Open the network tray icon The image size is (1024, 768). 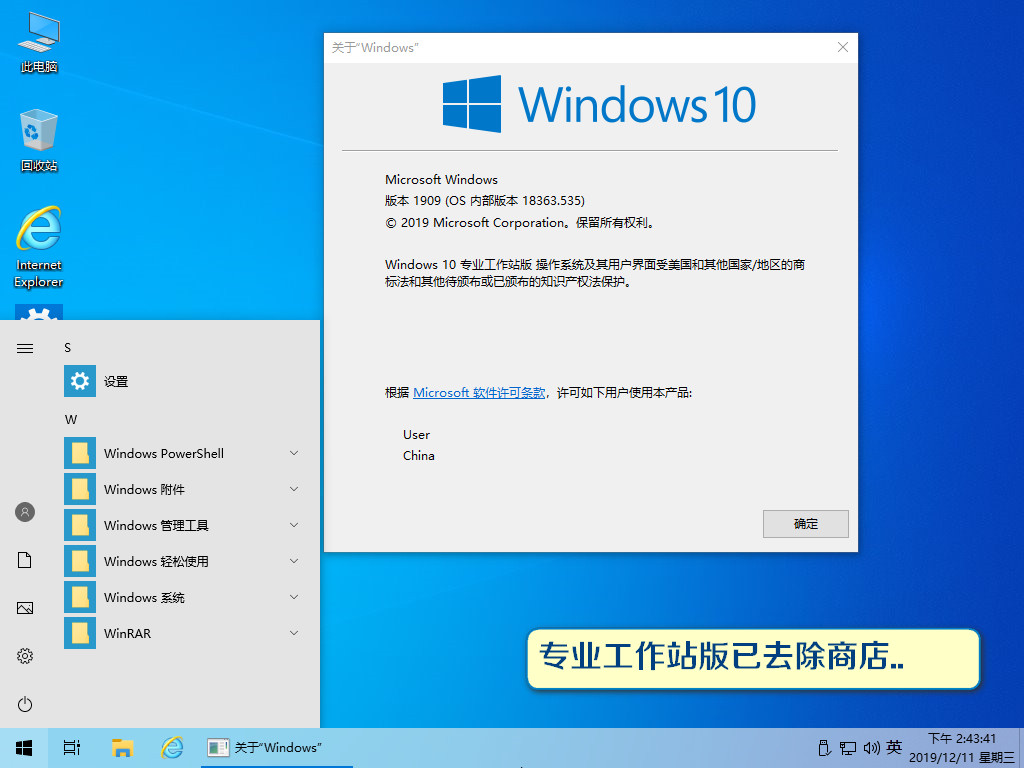coord(848,748)
